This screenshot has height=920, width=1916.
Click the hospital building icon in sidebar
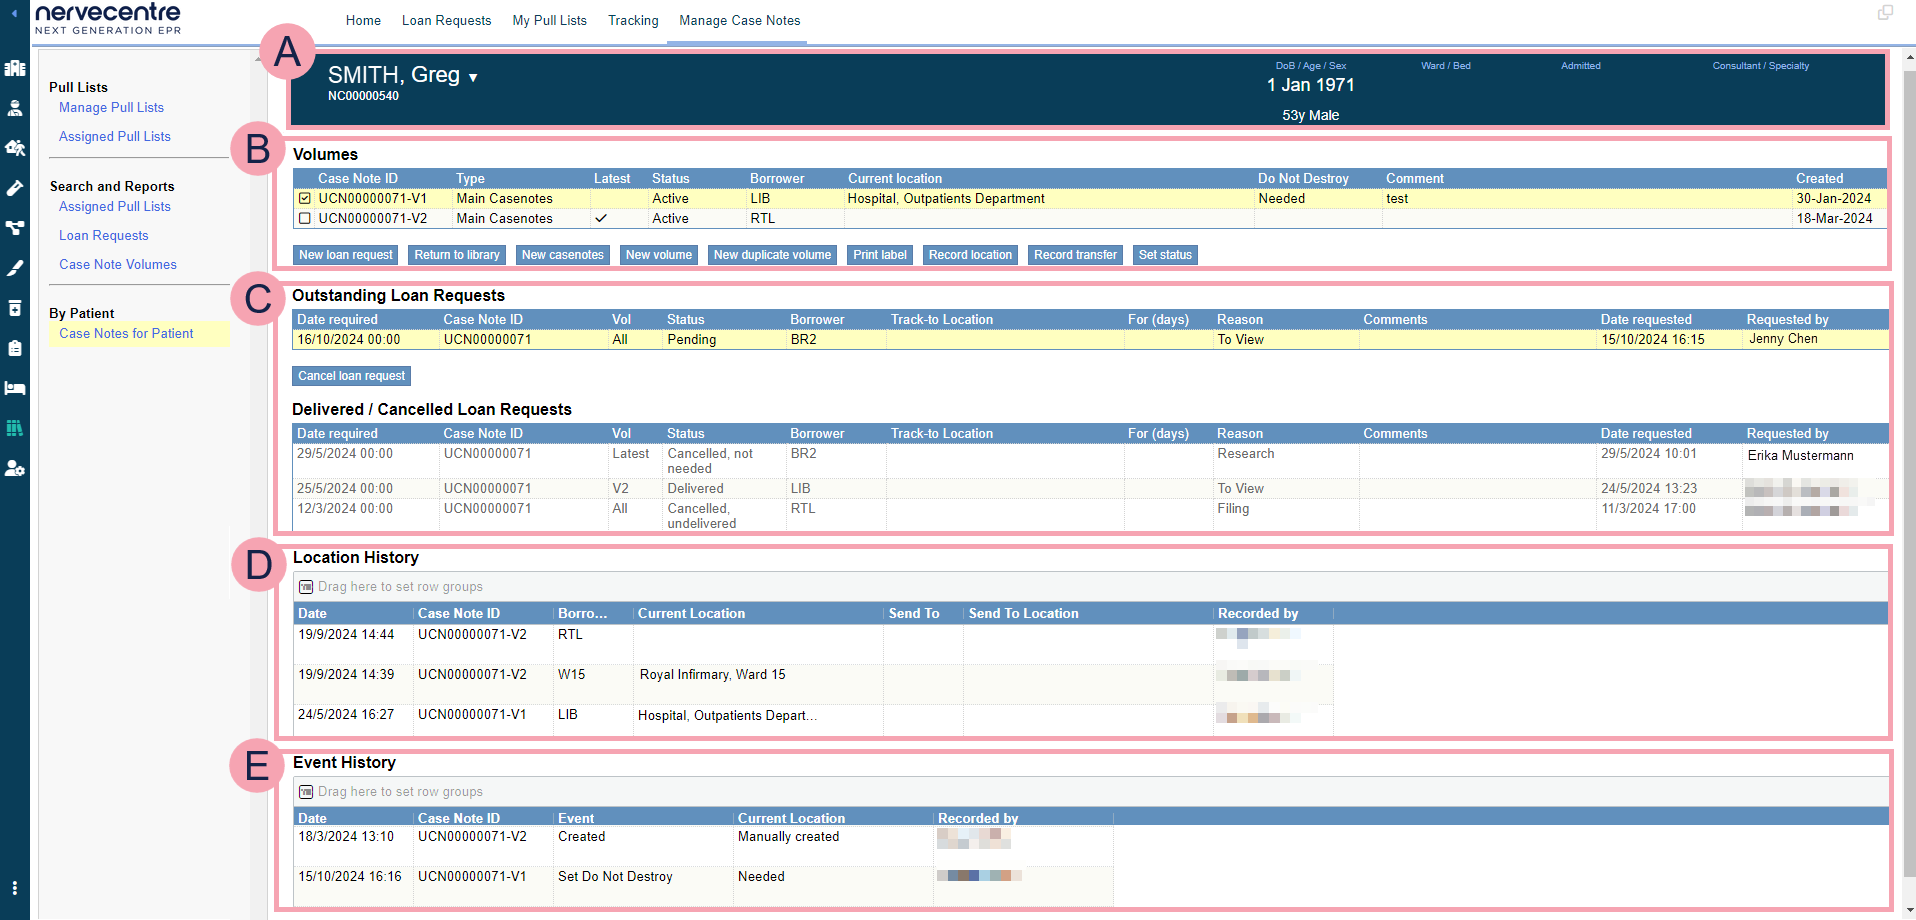15,68
